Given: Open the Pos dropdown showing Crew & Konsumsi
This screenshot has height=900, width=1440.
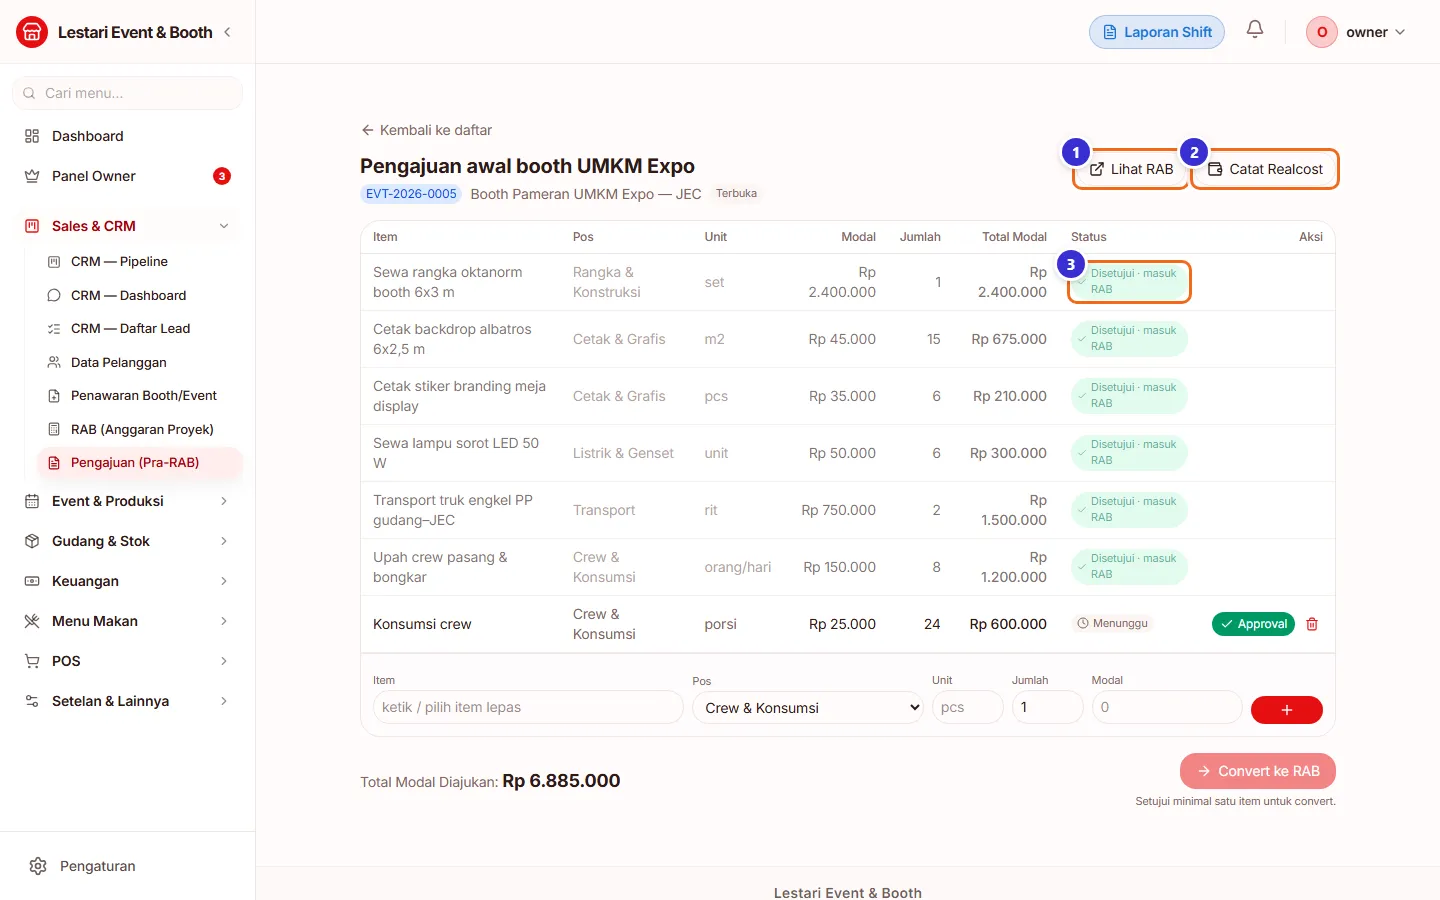Looking at the screenshot, I should coord(808,708).
